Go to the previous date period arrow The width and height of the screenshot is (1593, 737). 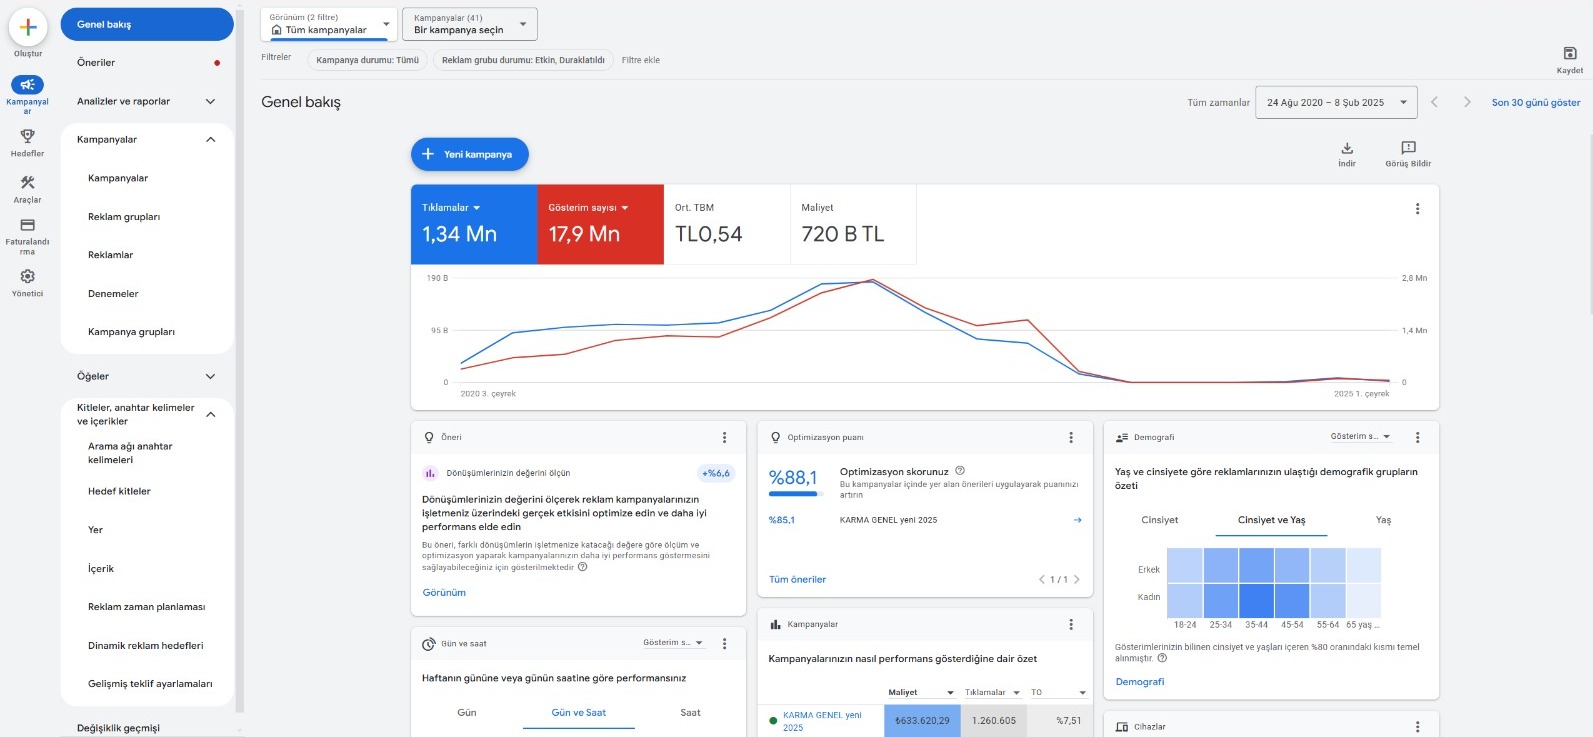(x=1434, y=102)
